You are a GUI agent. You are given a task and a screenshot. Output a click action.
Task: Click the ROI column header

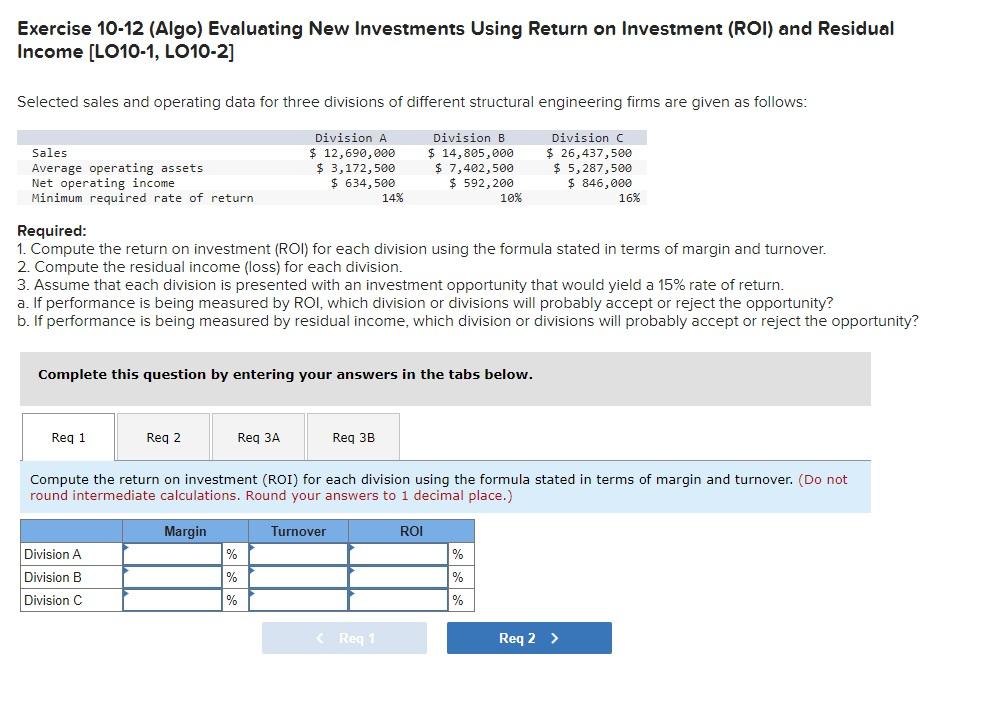pyautogui.click(x=411, y=531)
